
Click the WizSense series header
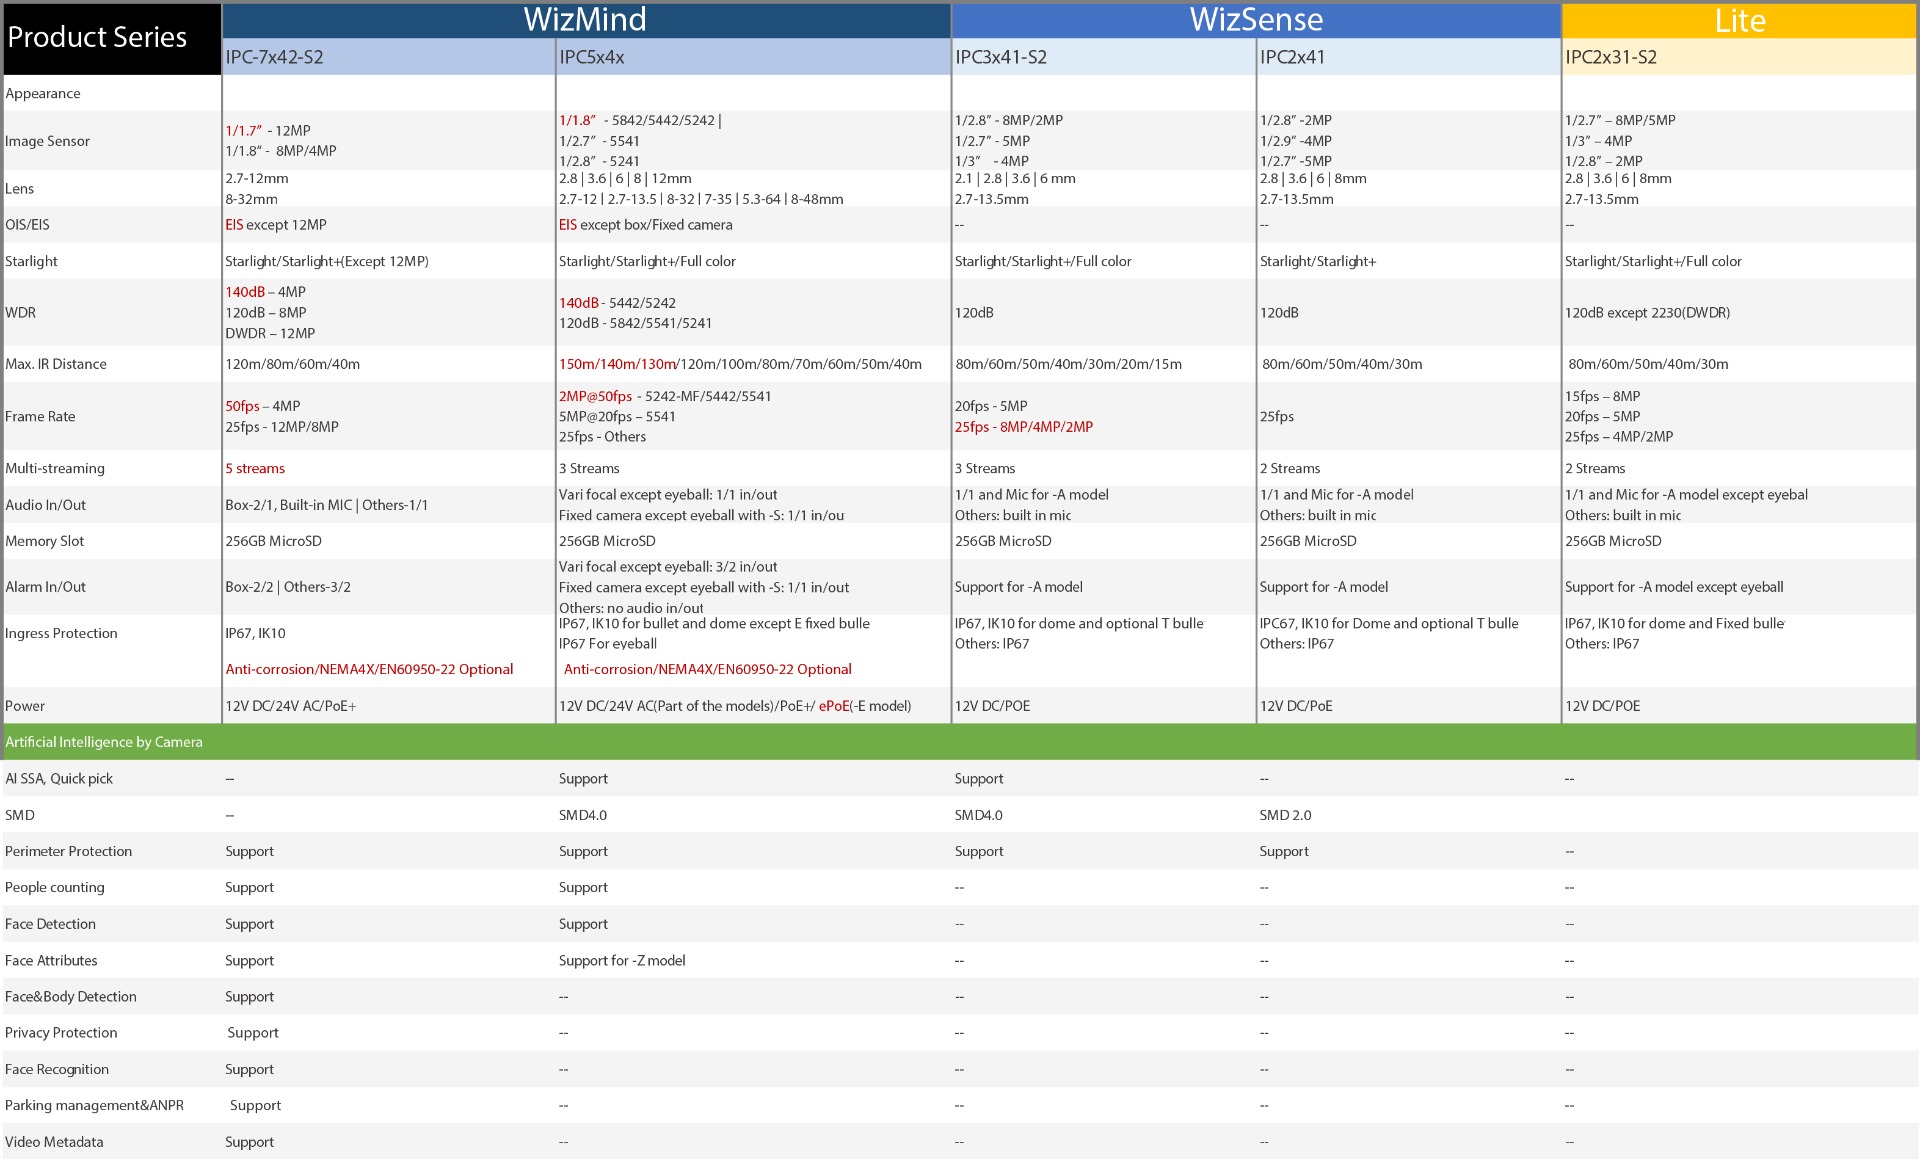click(x=1256, y=20)
